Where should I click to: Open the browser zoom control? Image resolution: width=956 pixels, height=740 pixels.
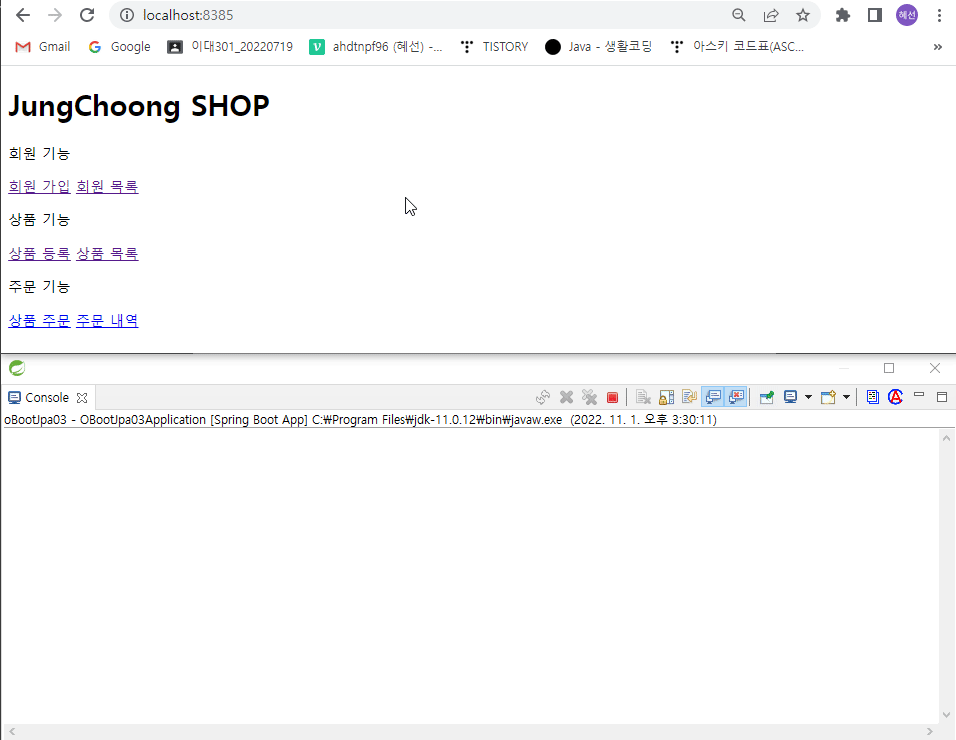pos(738,15)
